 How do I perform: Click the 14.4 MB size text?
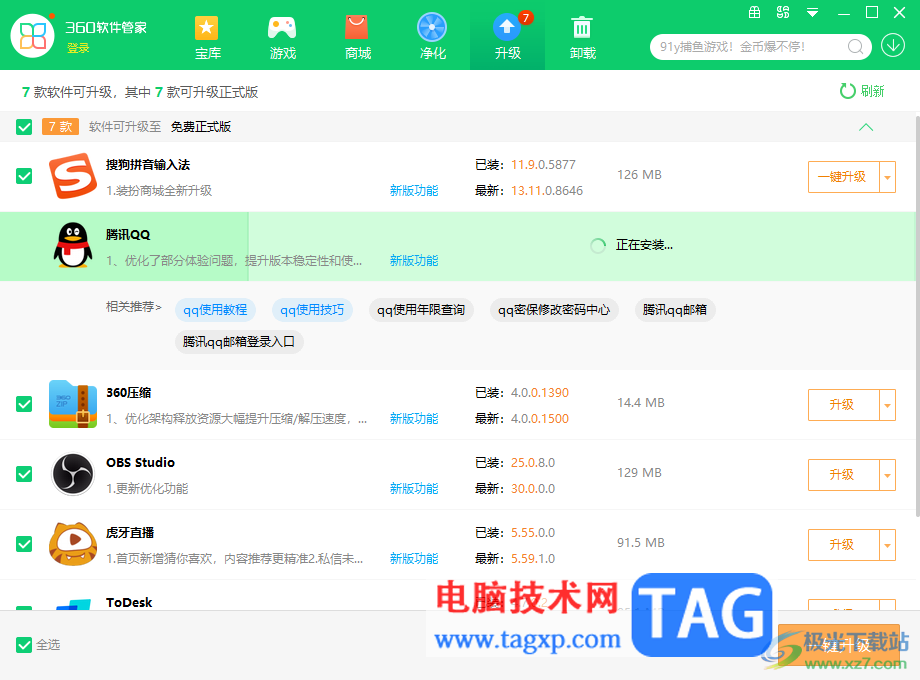coord(641,402)
